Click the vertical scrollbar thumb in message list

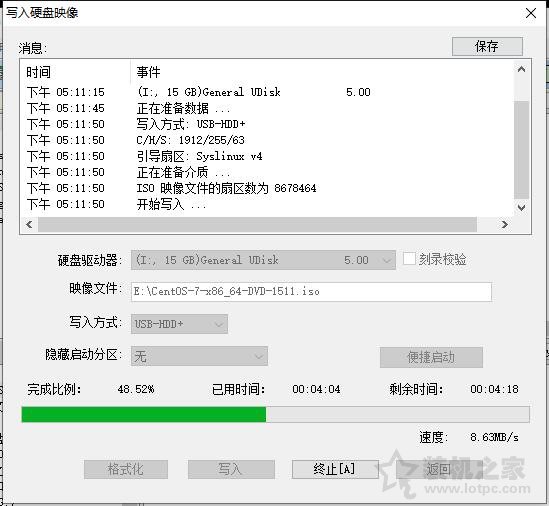pos(521,150)
